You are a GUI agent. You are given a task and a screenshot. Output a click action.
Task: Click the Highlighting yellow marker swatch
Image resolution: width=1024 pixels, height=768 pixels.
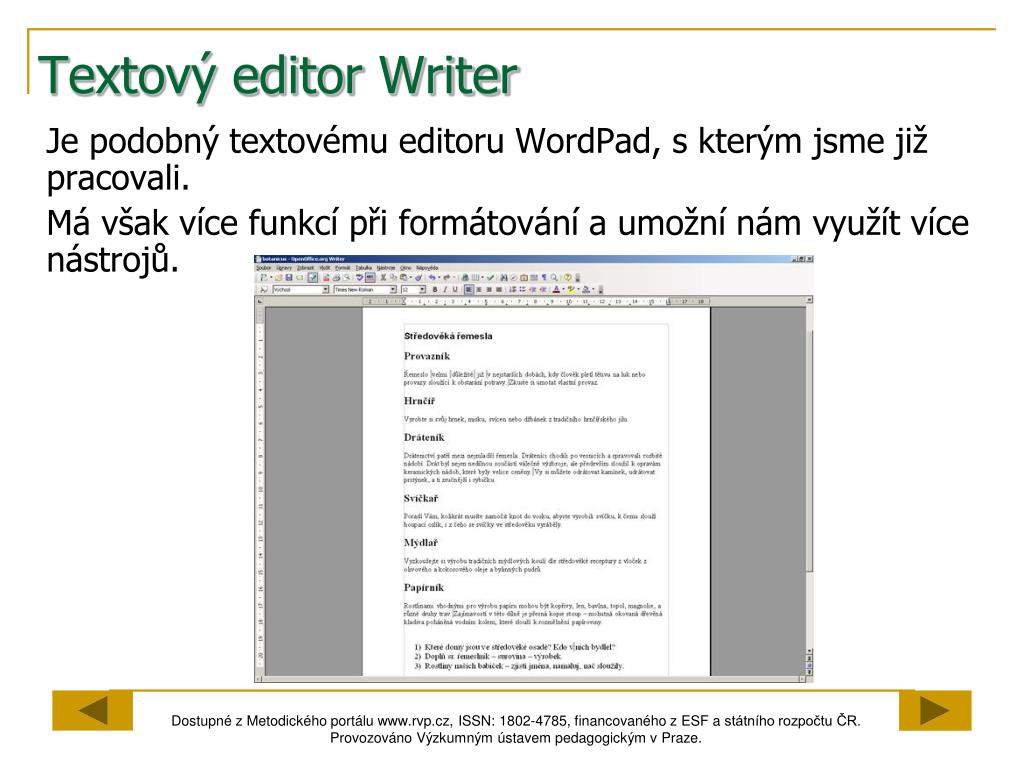(571, 289)
